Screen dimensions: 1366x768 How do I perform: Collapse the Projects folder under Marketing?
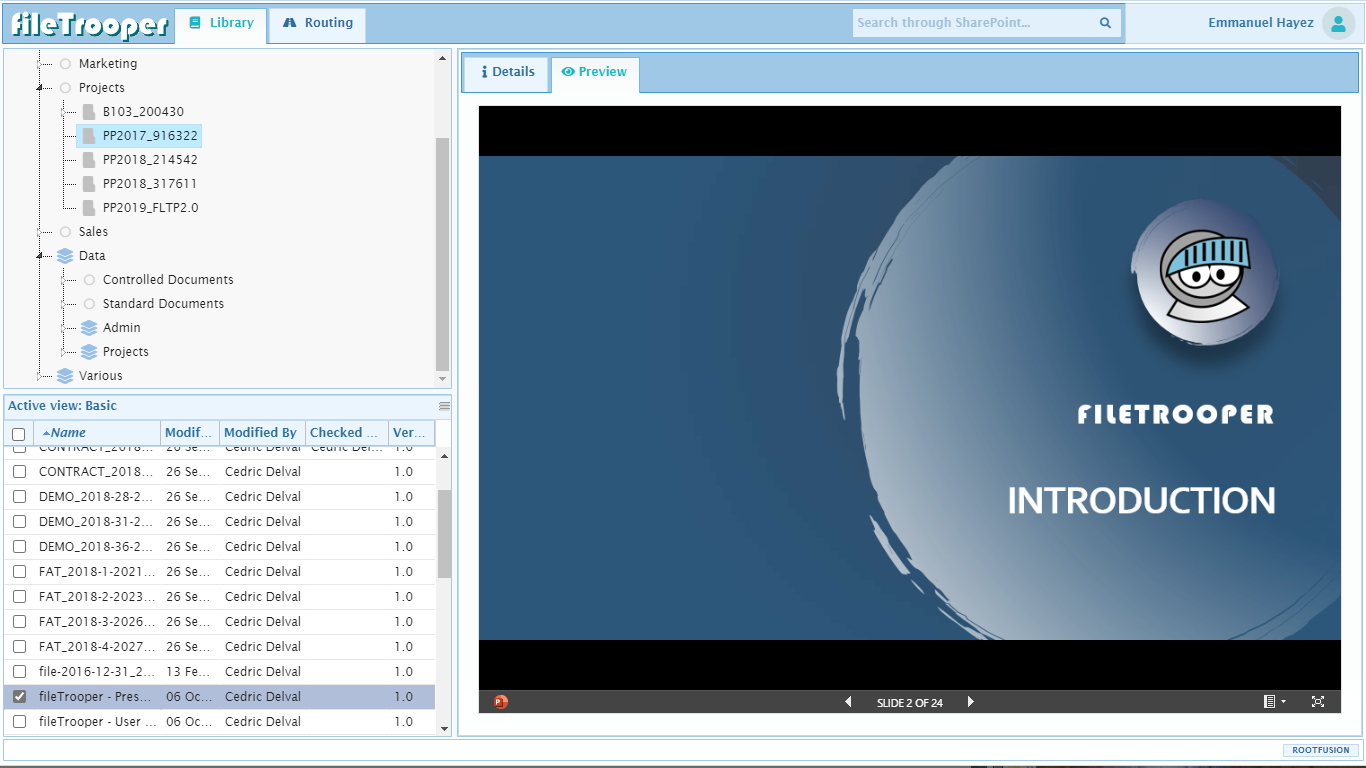(39, 88)
